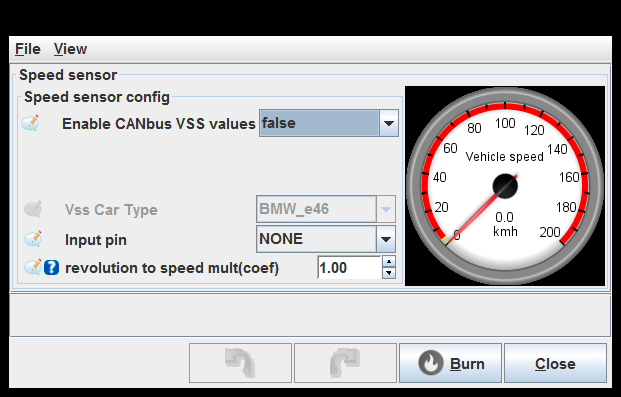The height and width of the screenshot is (397, 621).
Task: Click the 0.0 kmh reading on the gauge
Action: click(x=505, y=224)
